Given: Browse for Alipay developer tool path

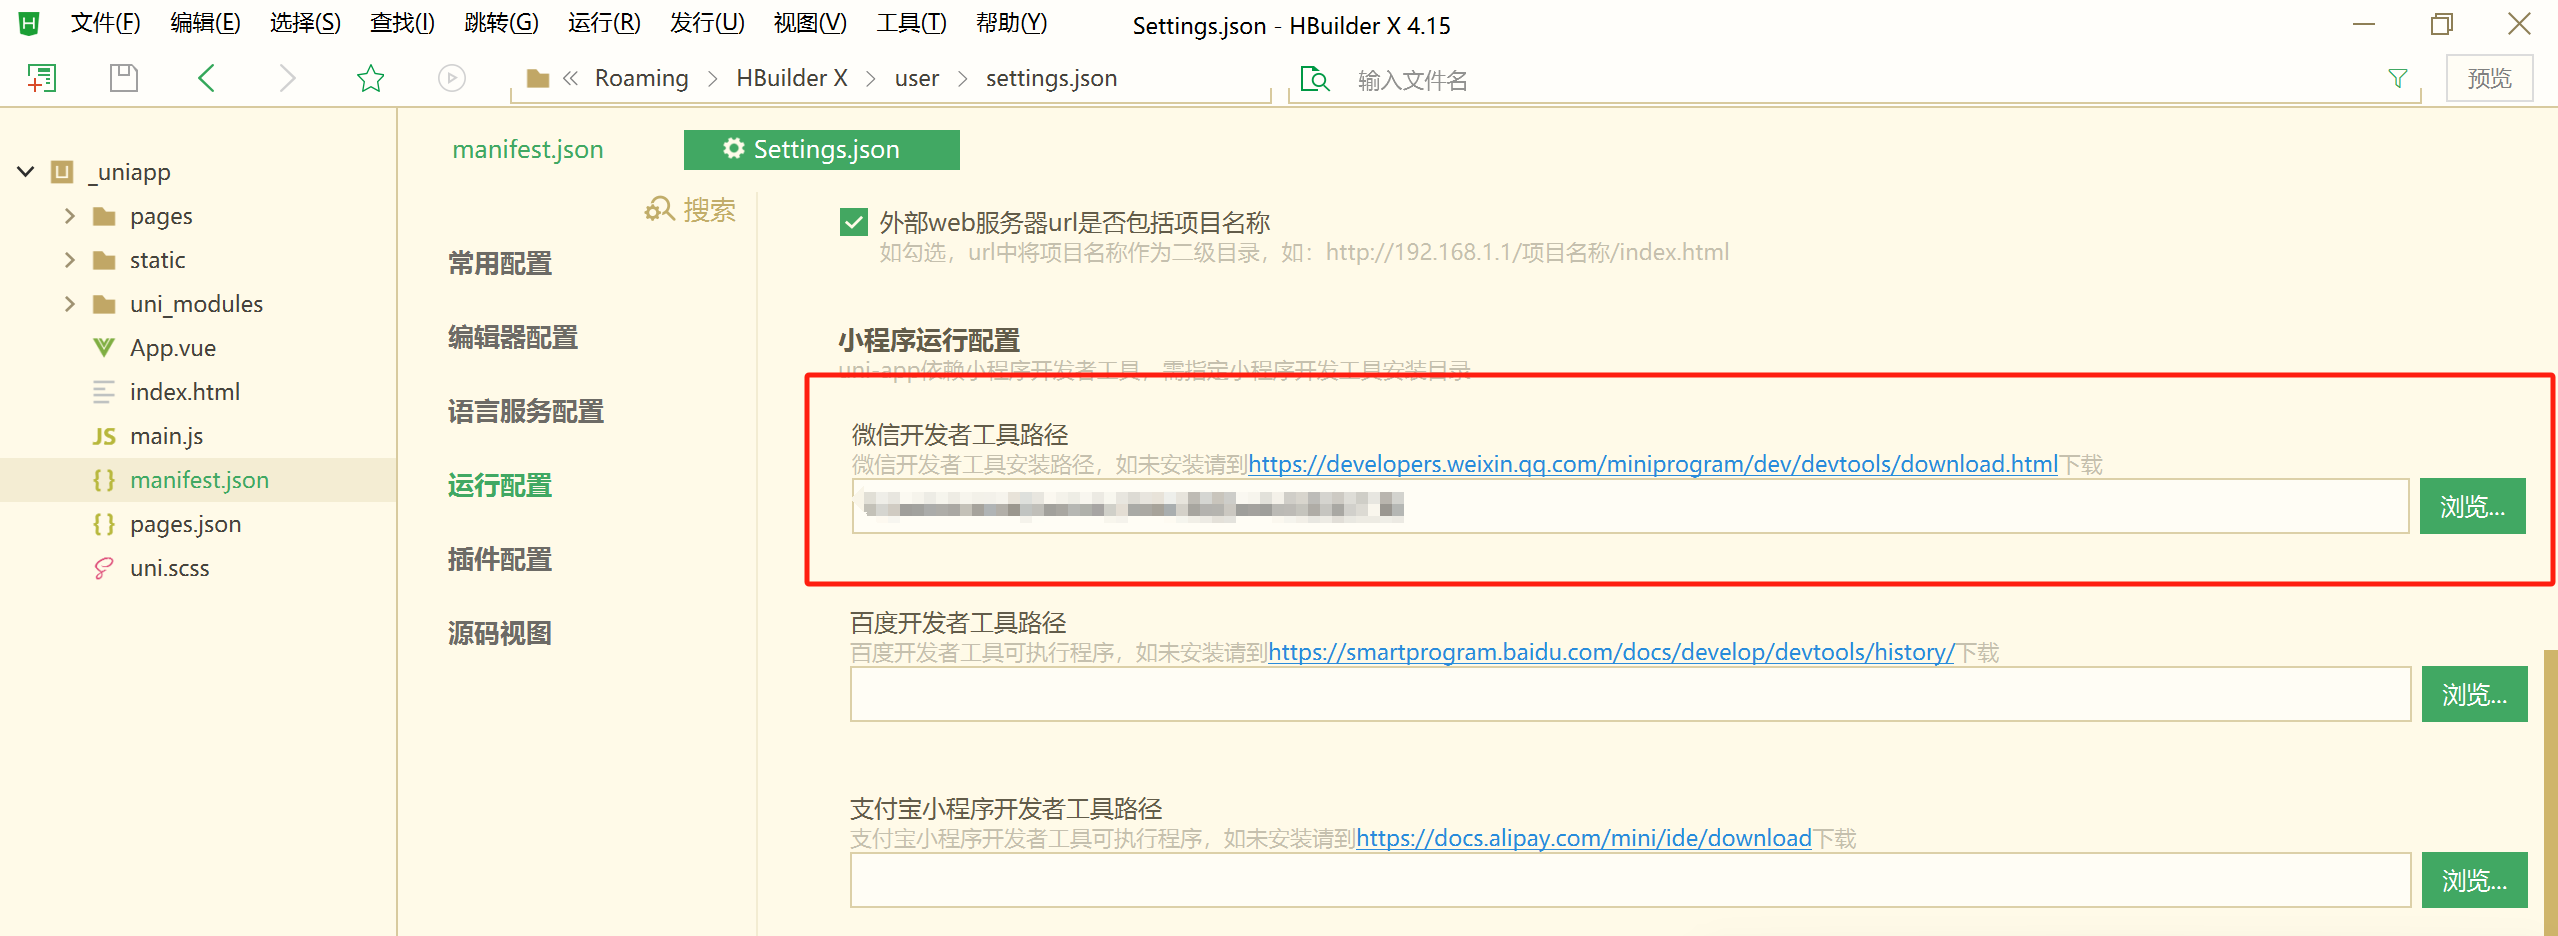Looking at the screenshot, I should coord(2474,880).
